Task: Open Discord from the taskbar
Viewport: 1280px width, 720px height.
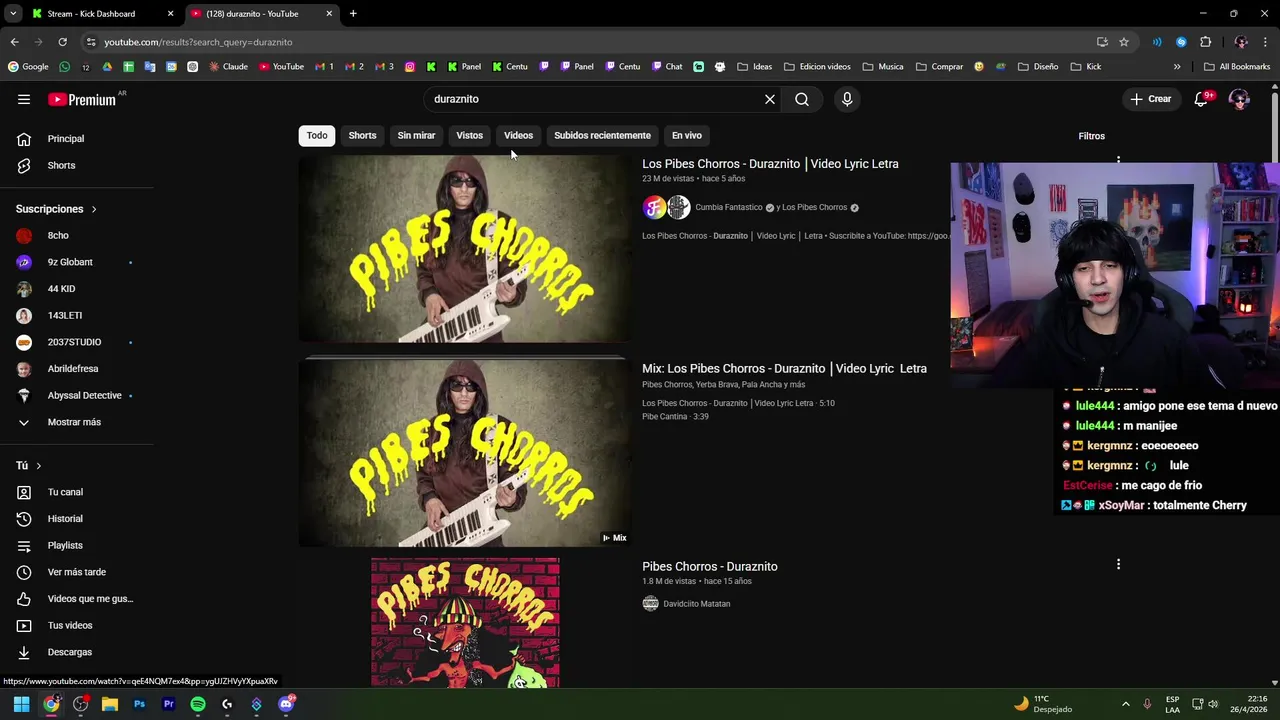Action: click(286, 704)
